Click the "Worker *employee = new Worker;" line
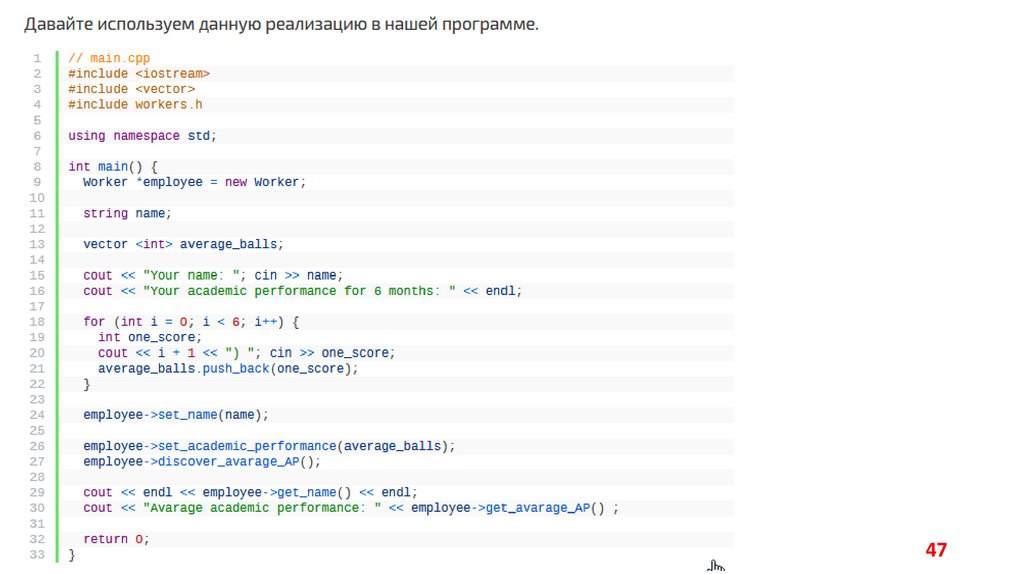 tap(194, 182)
